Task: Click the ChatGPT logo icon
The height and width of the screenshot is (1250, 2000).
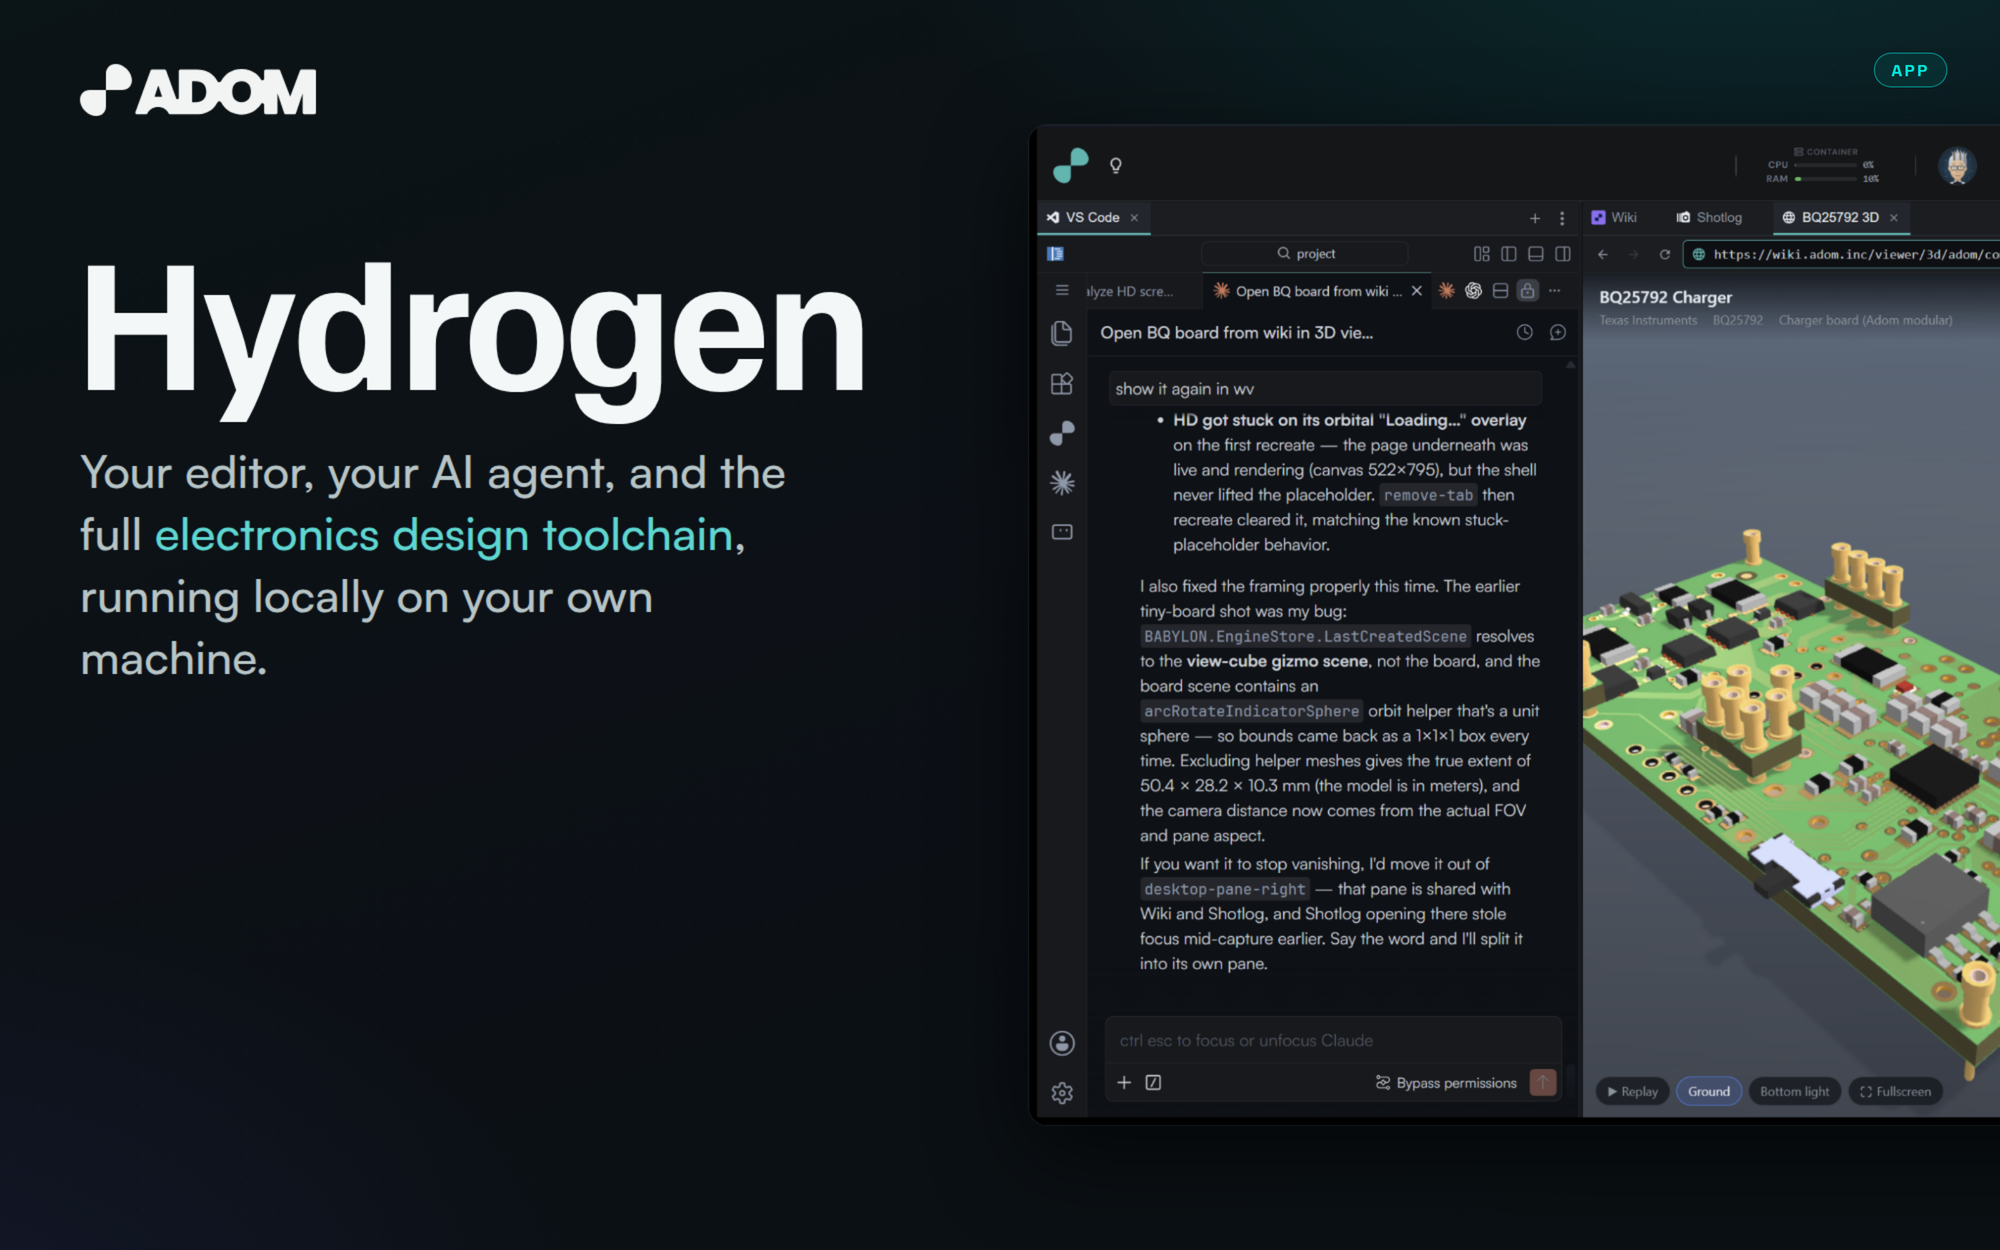Action: click(1473, 290)
